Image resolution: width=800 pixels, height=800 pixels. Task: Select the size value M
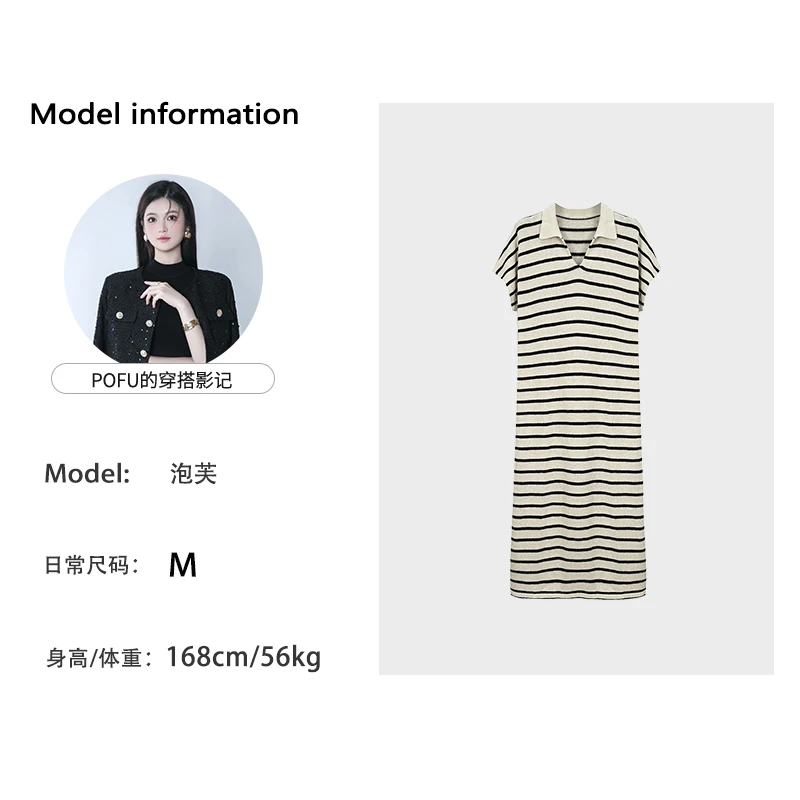pos(183,565)
